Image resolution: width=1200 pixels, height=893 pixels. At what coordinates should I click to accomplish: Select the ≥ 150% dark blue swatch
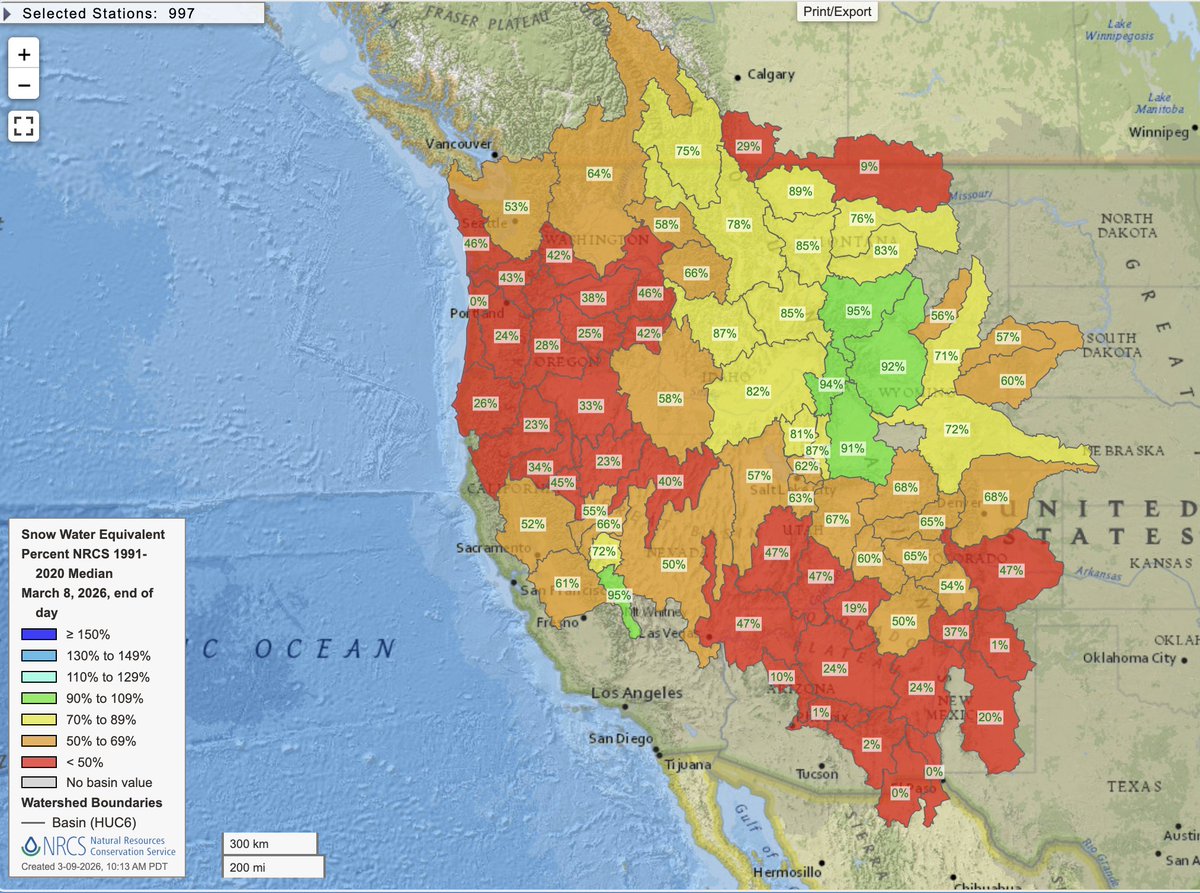(38, 634)
